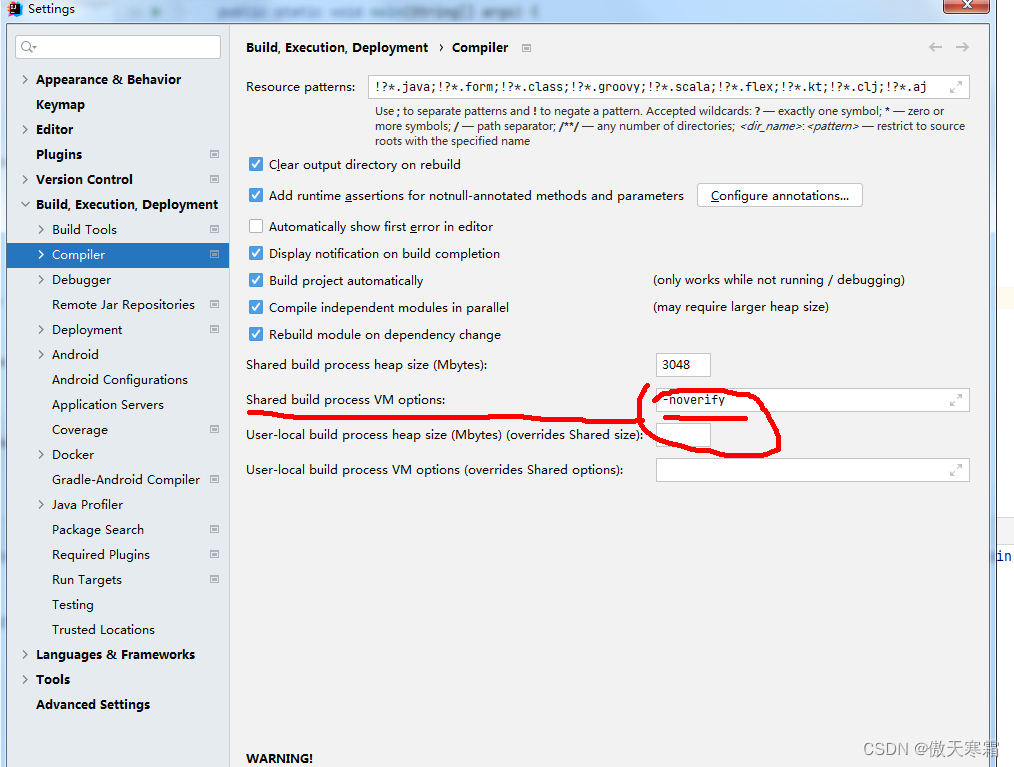Toggle Add runtime assertions for notnull-annotated methods
The height and width of the screenshot is (767, 1014).
(256, 195)
